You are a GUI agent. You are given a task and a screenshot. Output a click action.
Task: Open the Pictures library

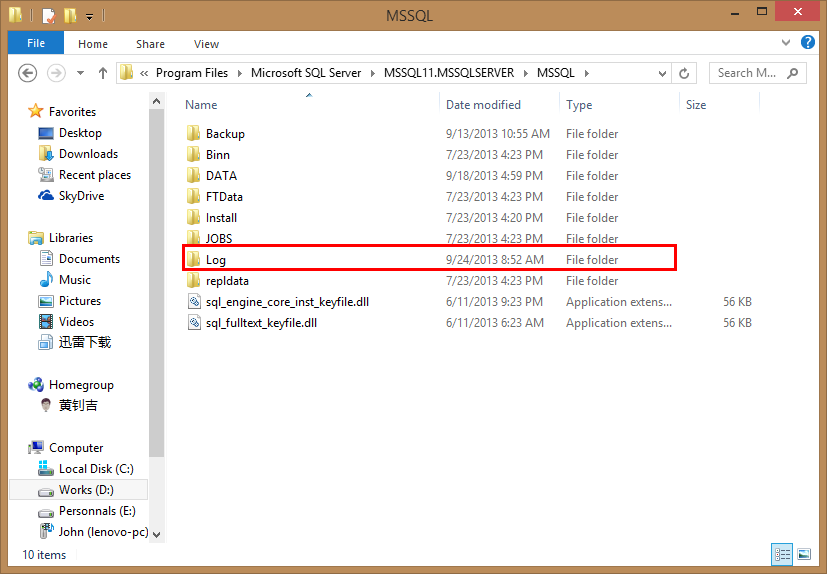click(x=80, y=301)
